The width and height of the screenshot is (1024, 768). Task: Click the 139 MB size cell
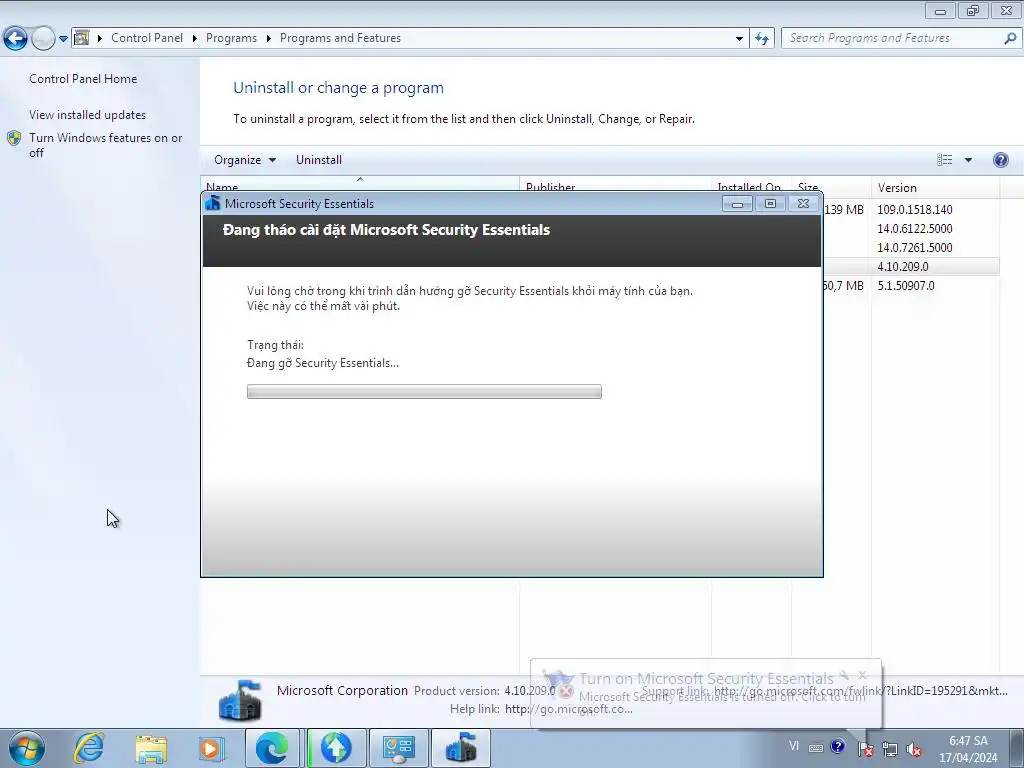click(844, 210)
